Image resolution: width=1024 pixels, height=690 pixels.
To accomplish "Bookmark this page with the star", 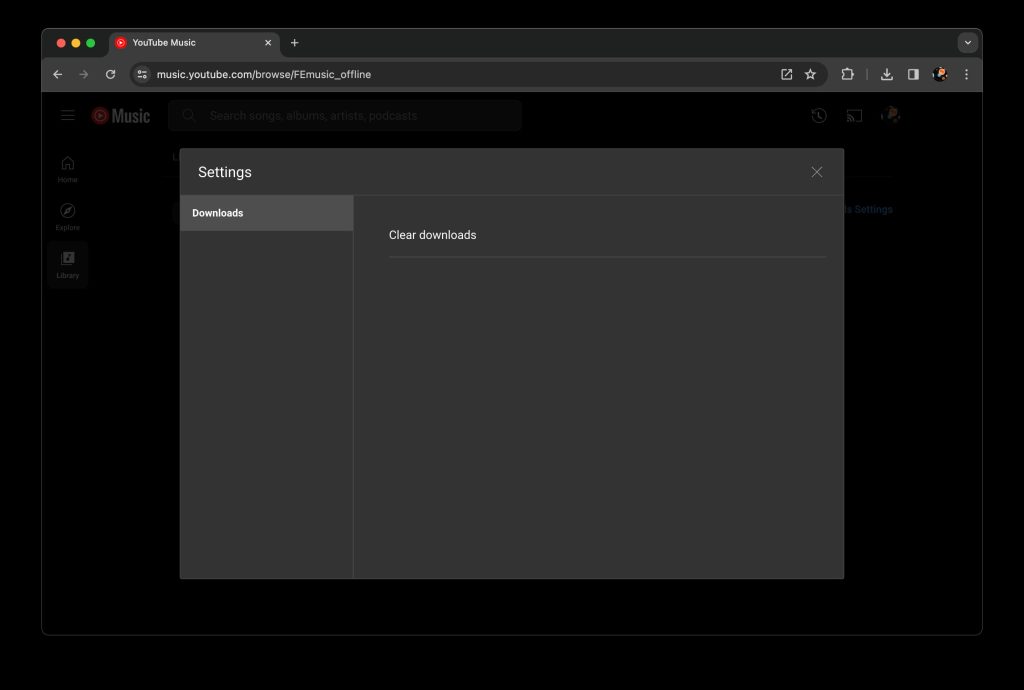I will (811, 74).
